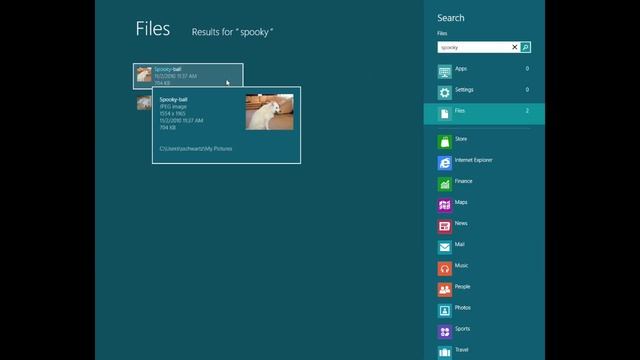Open the Sports app icon
Image resolution: width=640 pixels, height=360 pixels.
pos(444,332)
